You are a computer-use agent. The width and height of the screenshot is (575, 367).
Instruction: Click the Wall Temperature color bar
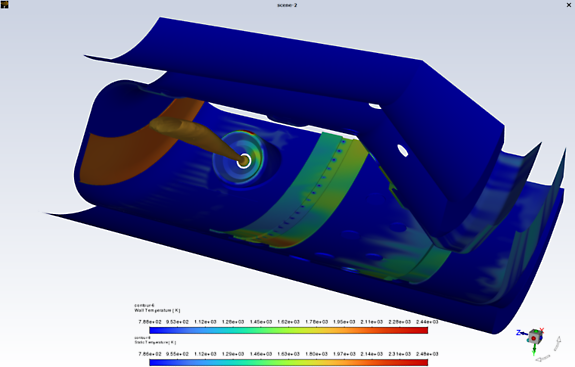pyautogui.click(x=289, y=330)
